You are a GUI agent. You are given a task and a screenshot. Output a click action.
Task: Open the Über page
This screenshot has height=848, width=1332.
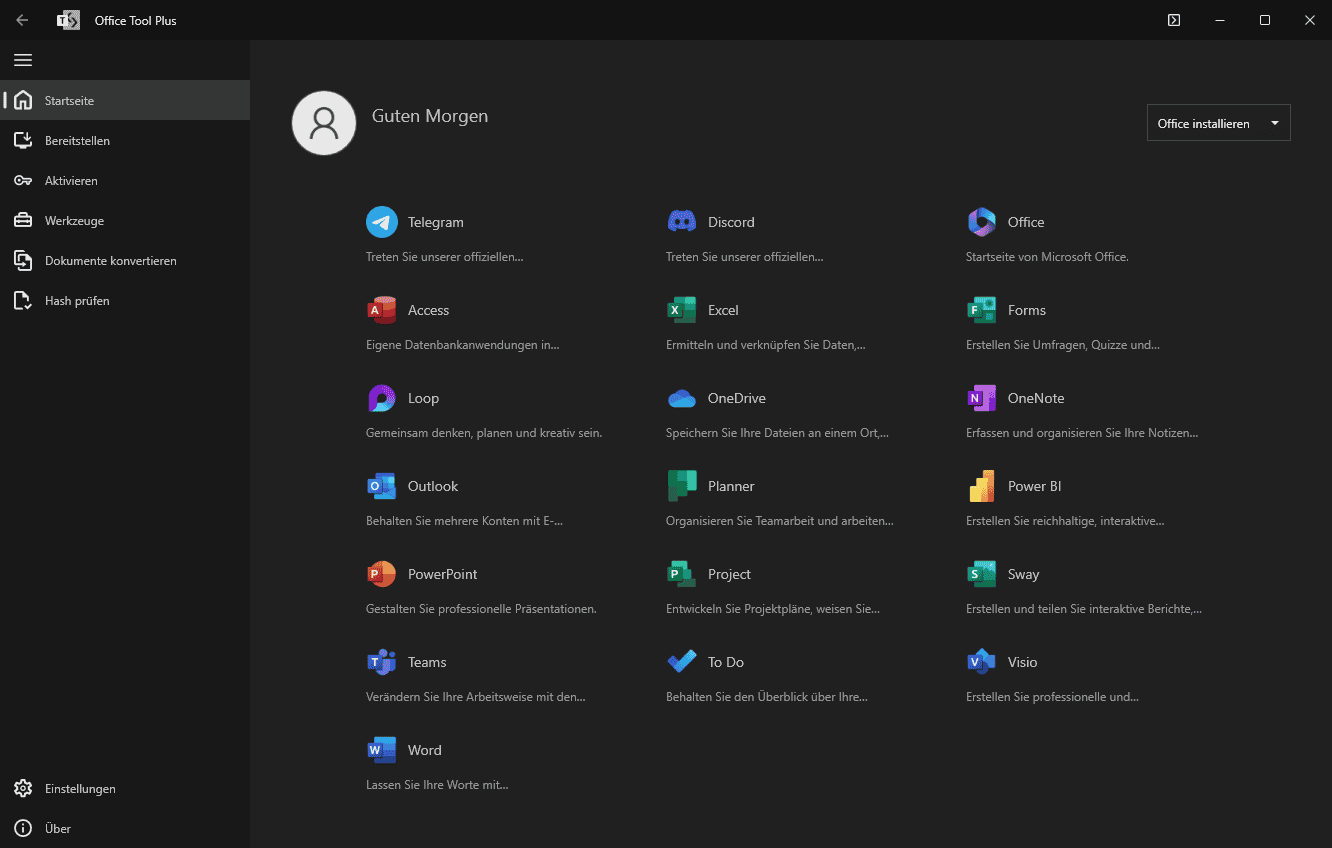pyautogui.click(x=125, y=828)
